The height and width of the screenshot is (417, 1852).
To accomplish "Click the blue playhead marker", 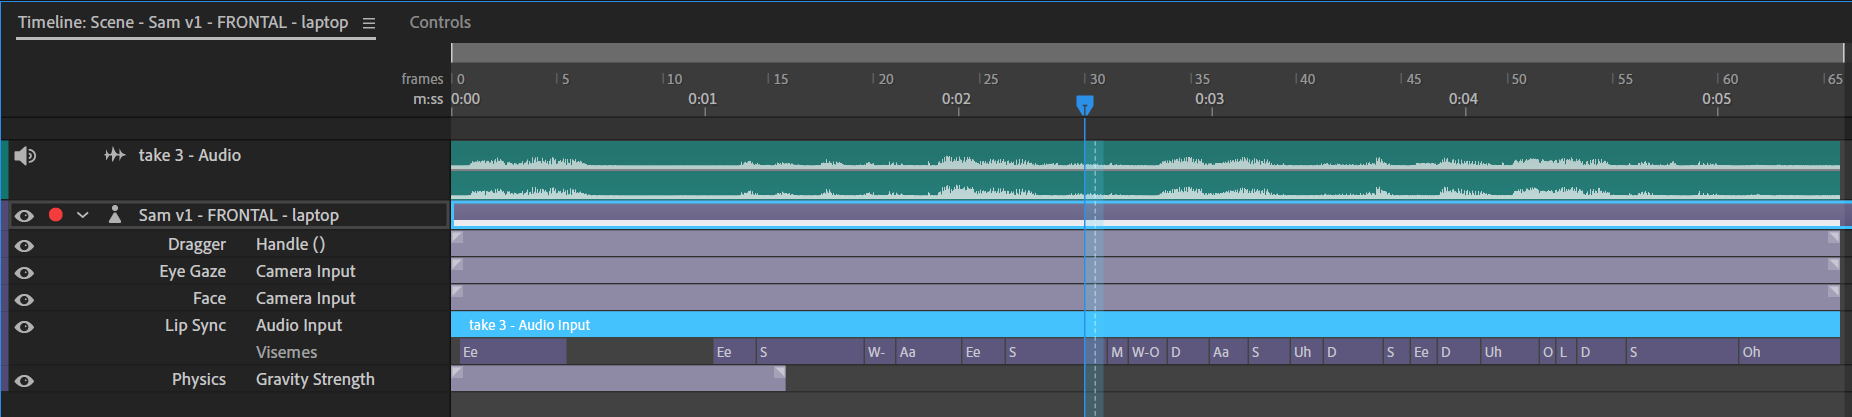I will (x=1085, y=103).
